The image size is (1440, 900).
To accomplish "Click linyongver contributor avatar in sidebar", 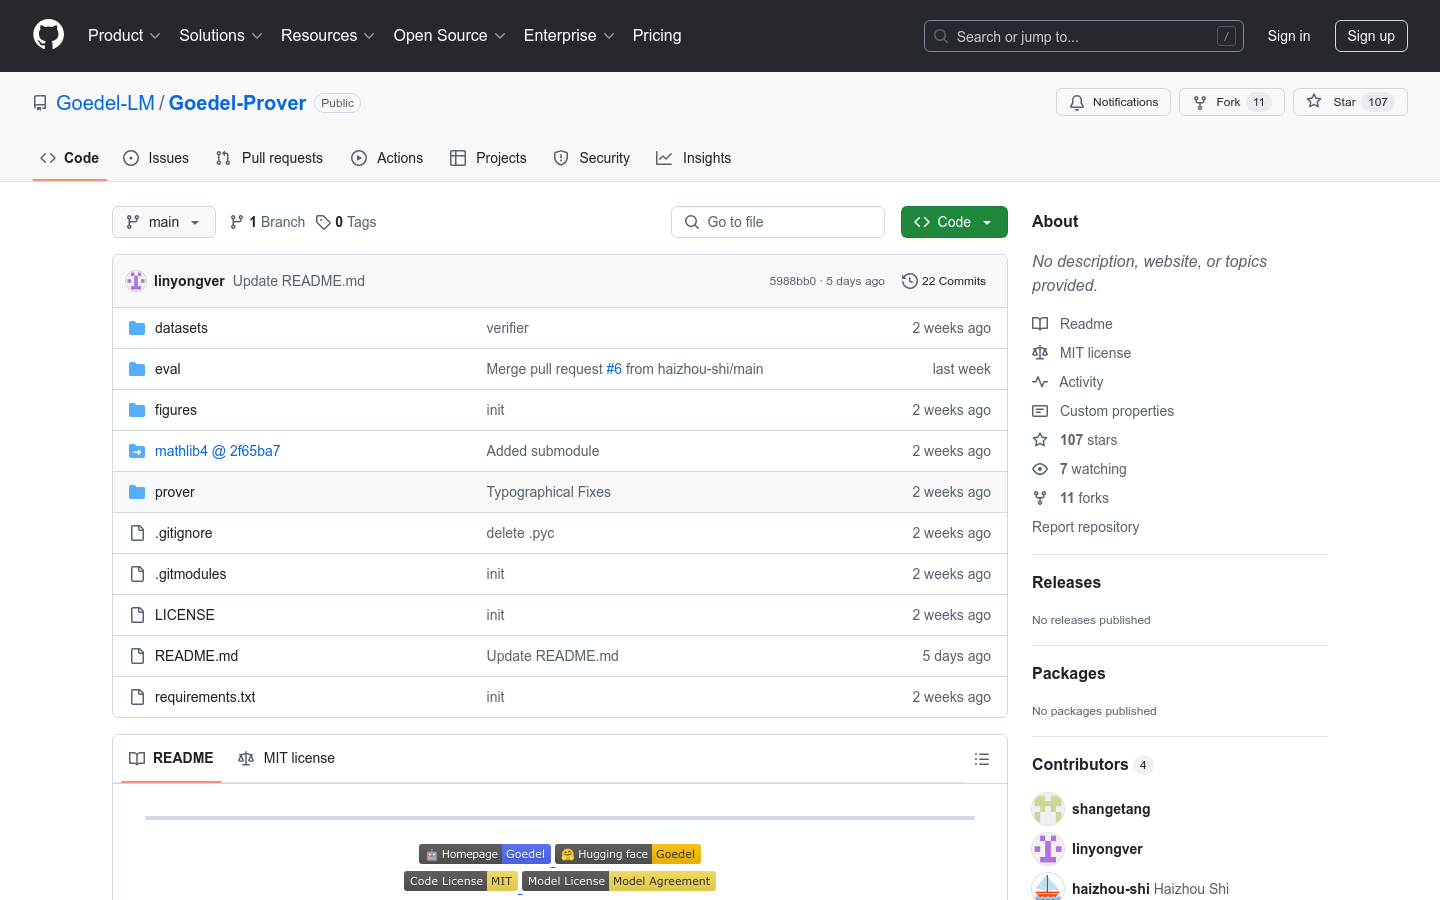I will click(x=1048, y=849).
